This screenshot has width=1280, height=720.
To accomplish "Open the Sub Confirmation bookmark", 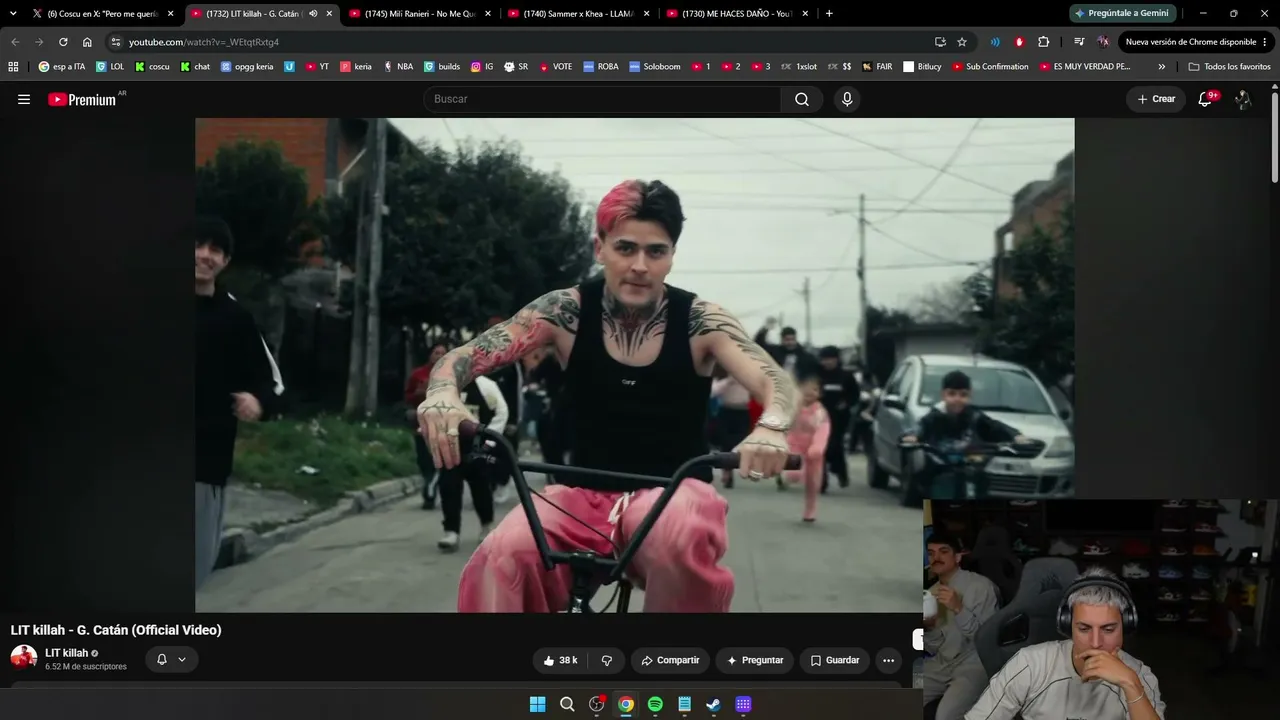I will tap(990, 67).
